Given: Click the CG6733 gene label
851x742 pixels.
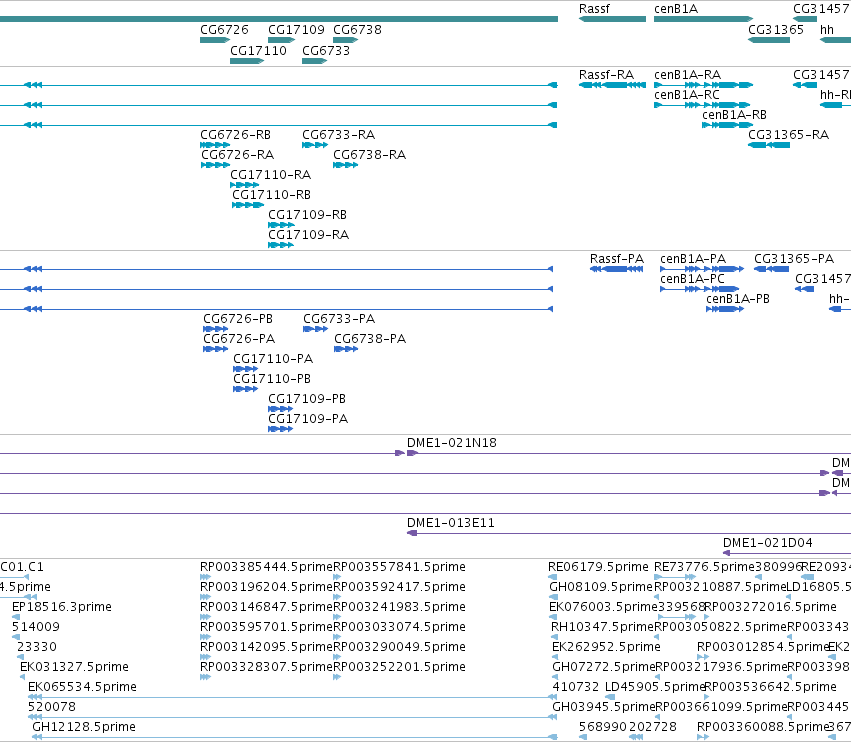Looking at the screenshot, I should 326,50.
